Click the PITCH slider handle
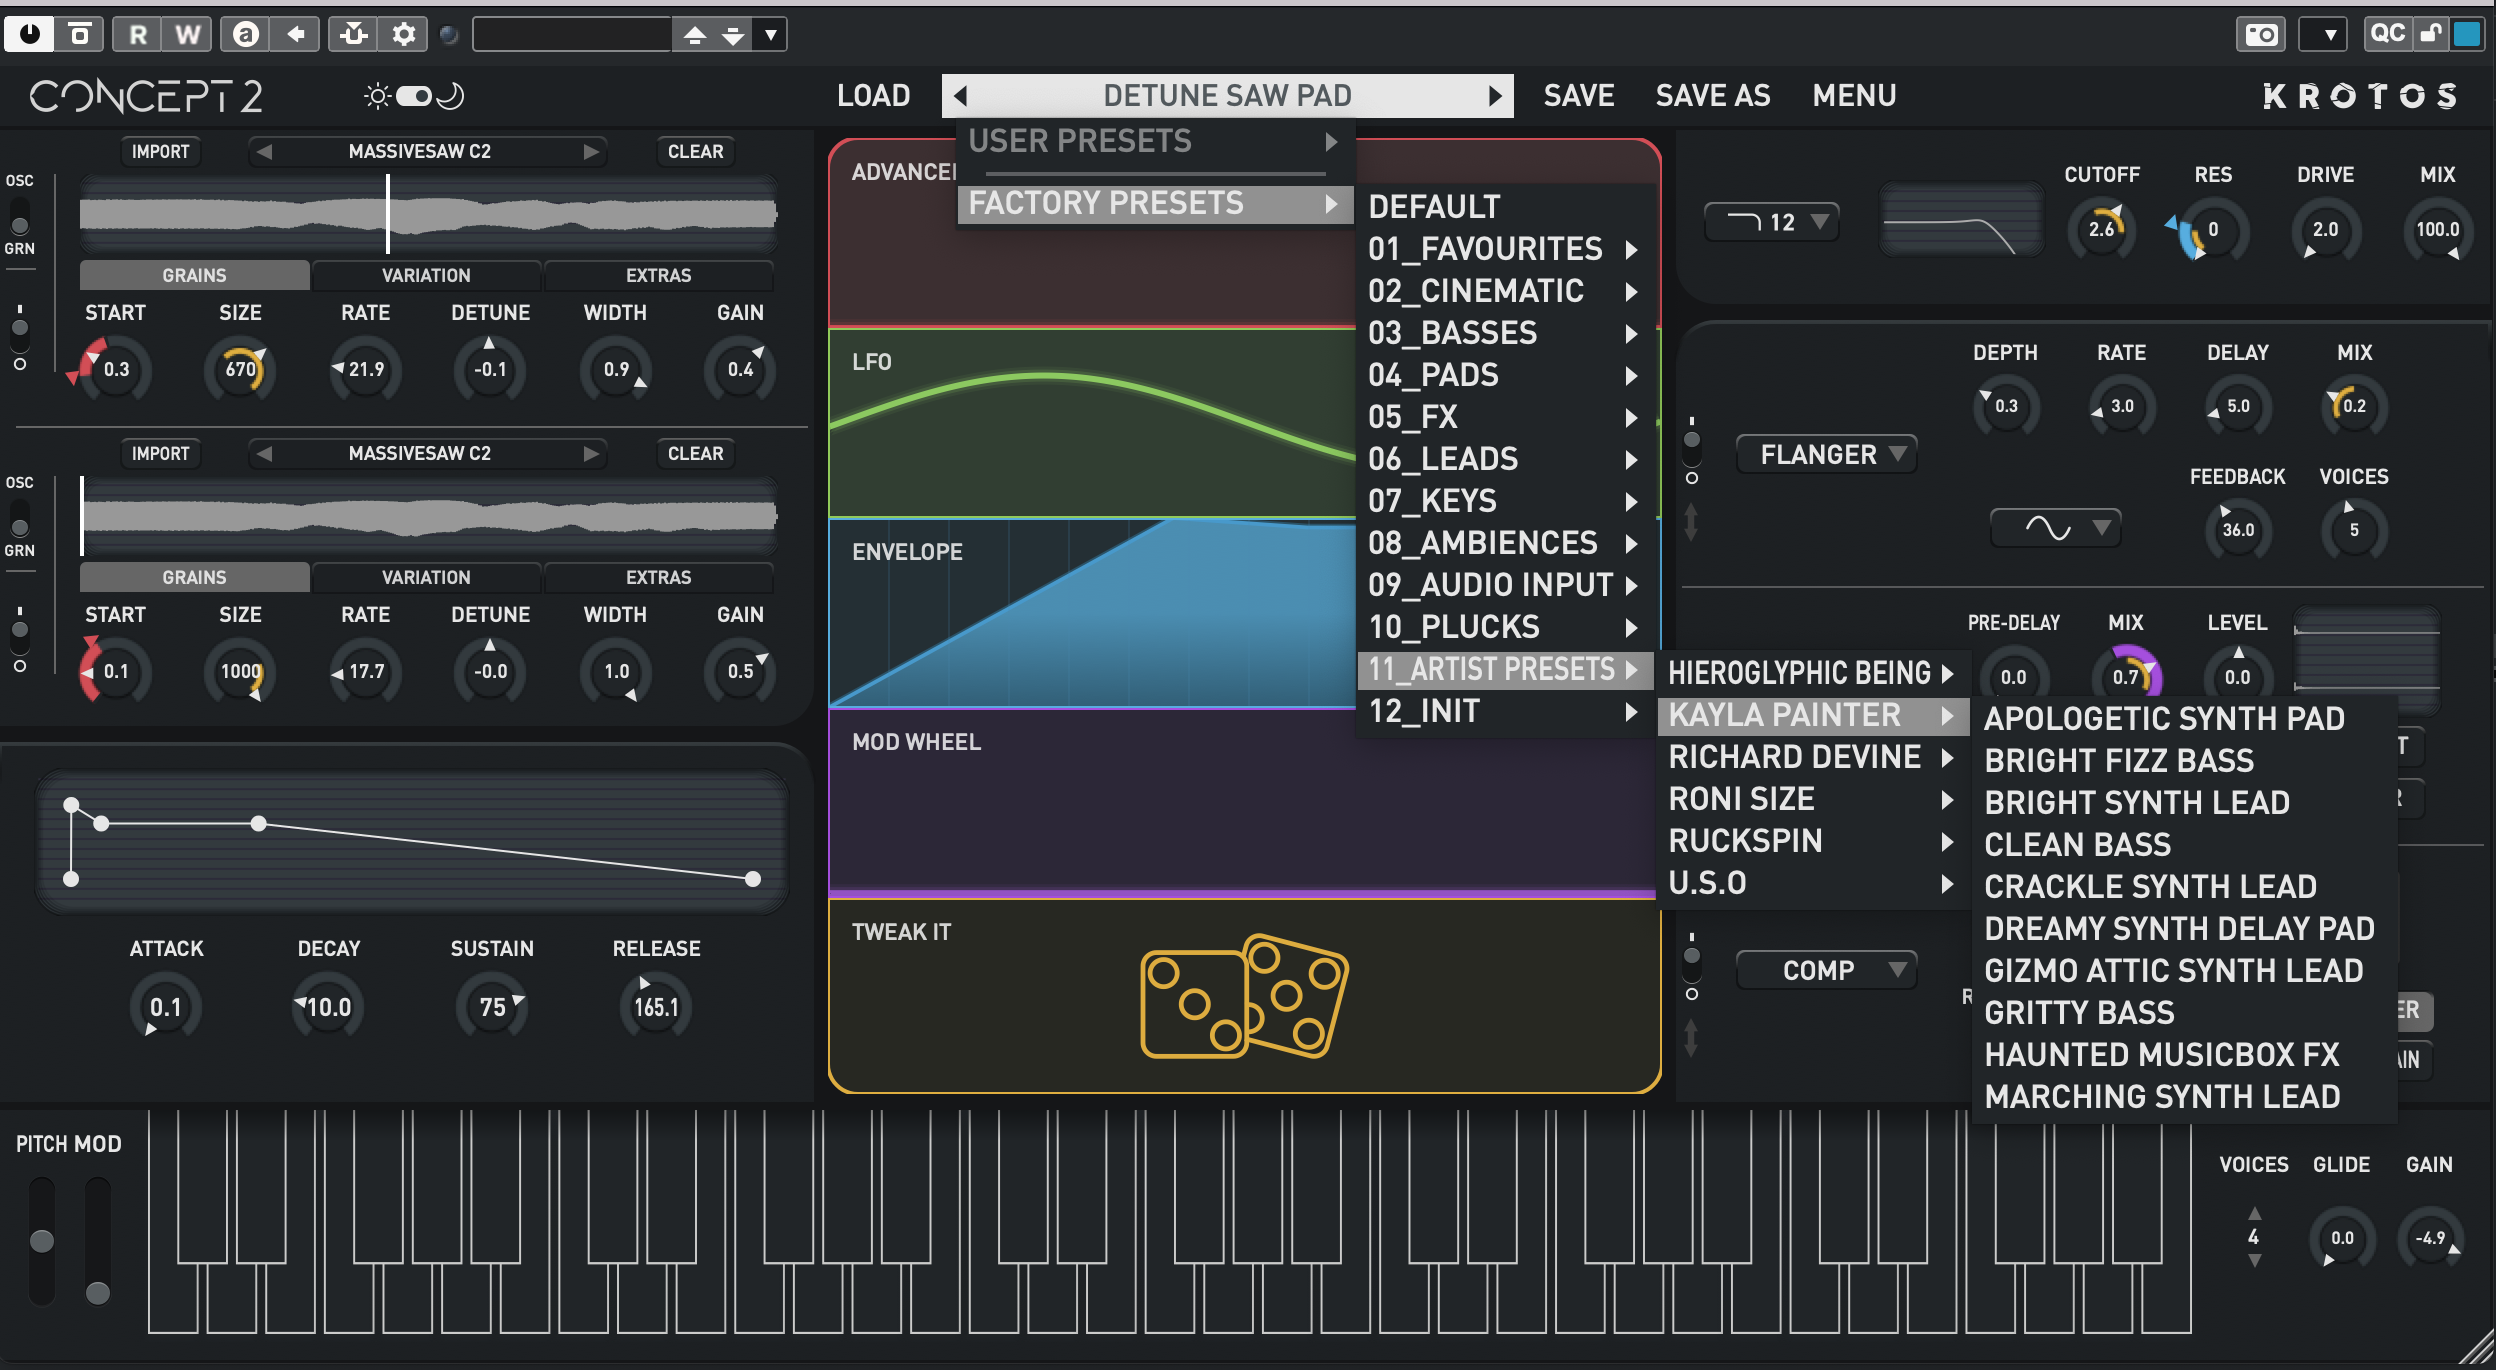Screen dimensions: 2496x1370 pyautogui.click(x=41, y=1241)
